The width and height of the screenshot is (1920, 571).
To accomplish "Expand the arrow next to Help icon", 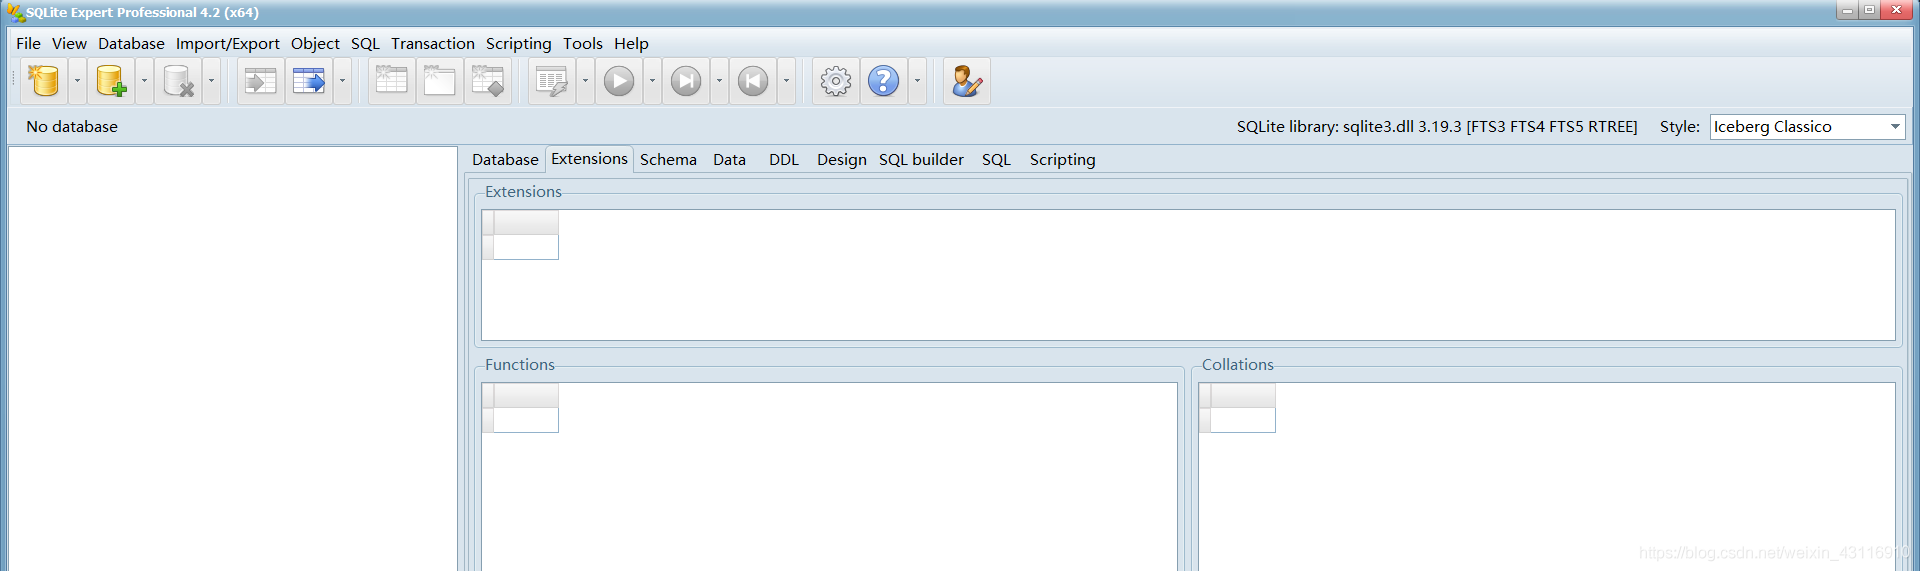I will click(x=917, y=81).
